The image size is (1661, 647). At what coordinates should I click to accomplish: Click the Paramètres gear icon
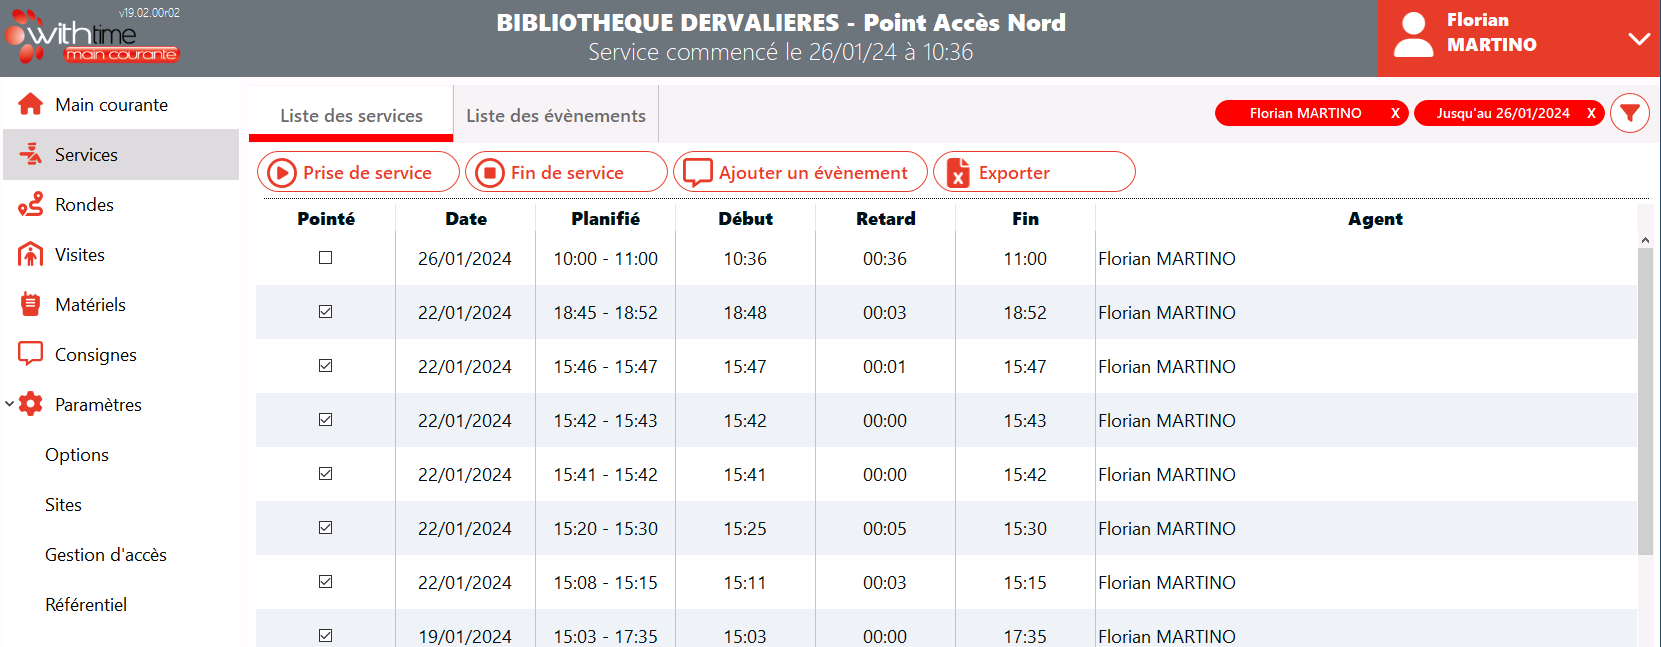(x=31, y=404)
